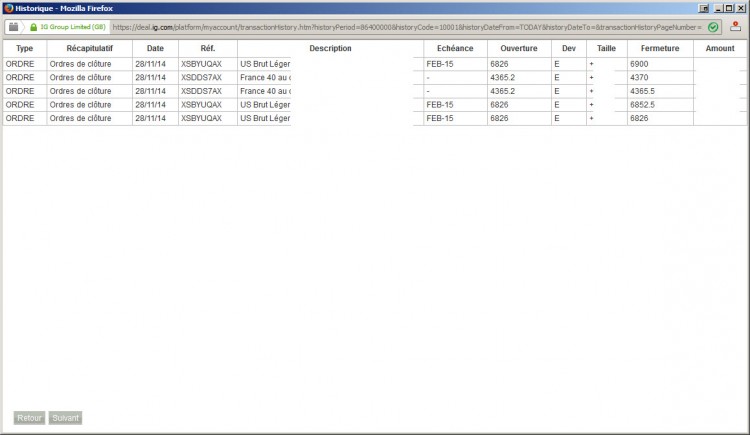Select the Fermeture value 6852.5
750x435 pixels.
(x=642, y=104)
